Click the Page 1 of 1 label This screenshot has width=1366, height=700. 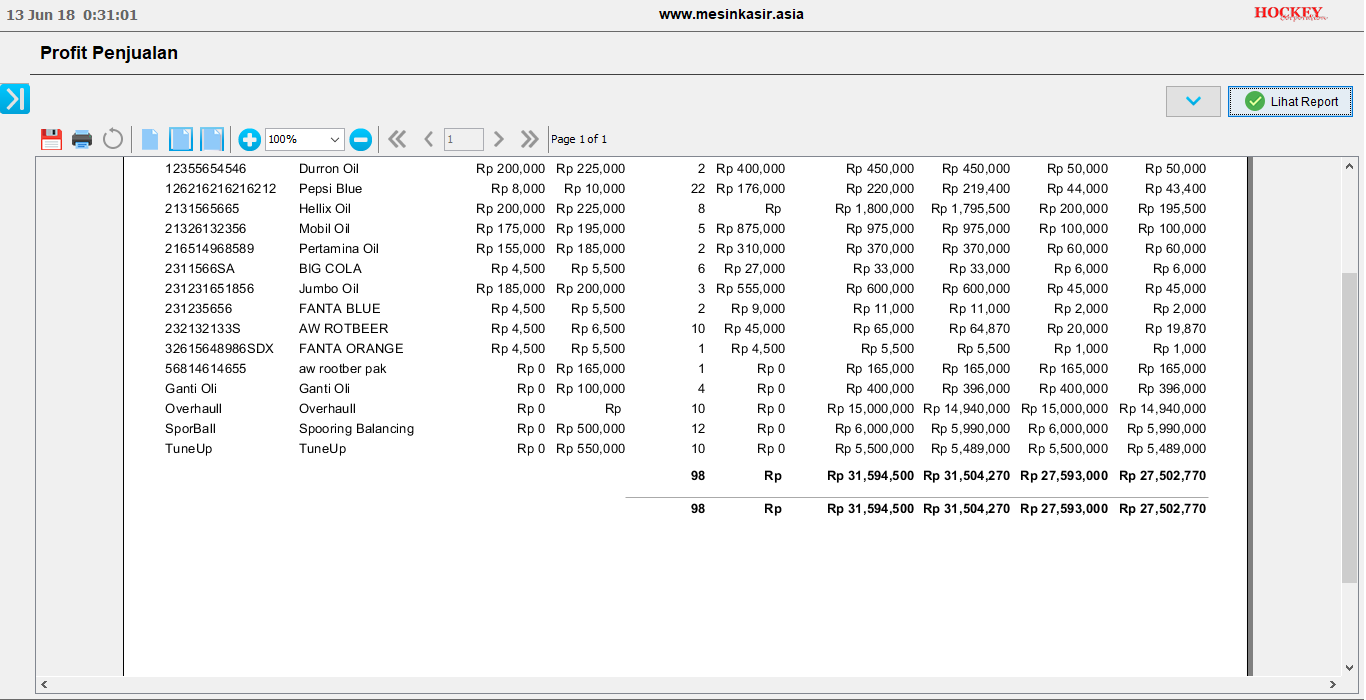tap(579, 139)
